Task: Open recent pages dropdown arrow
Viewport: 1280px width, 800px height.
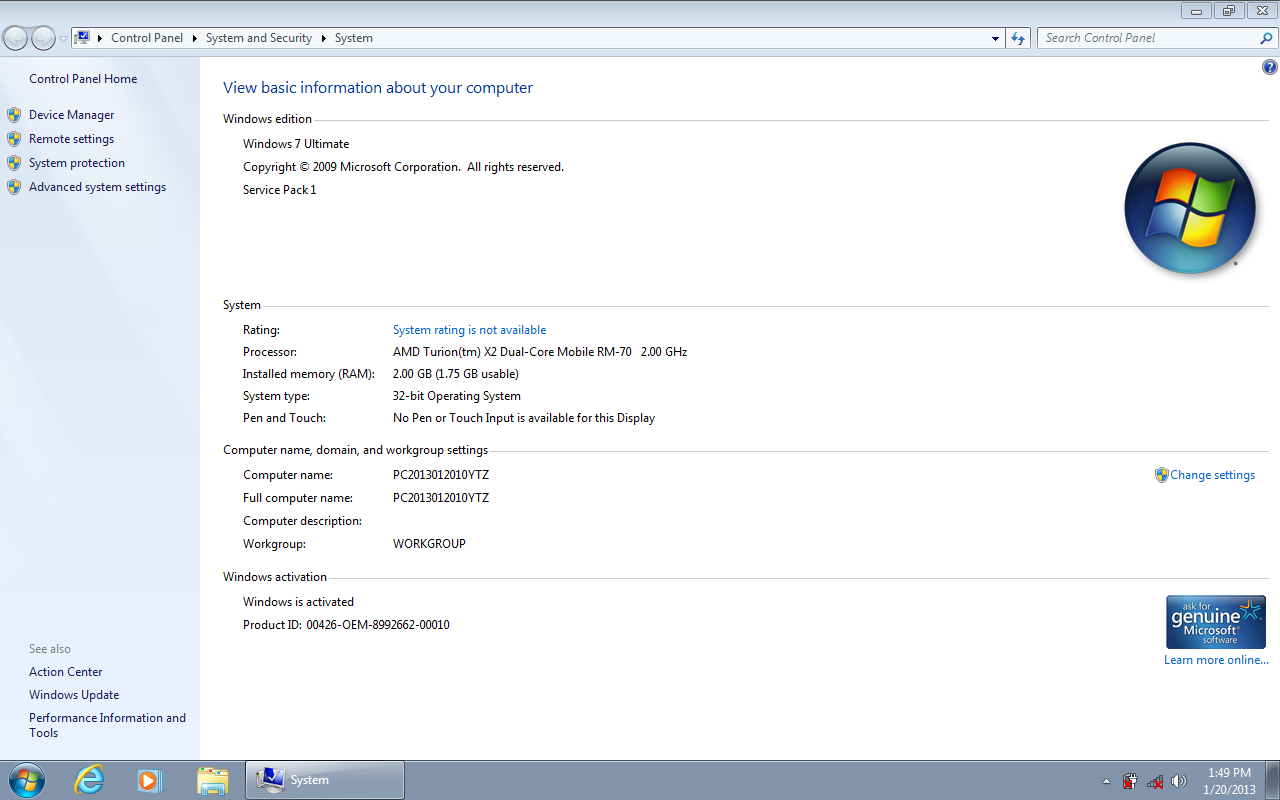Action: click(x=63, y=39)
